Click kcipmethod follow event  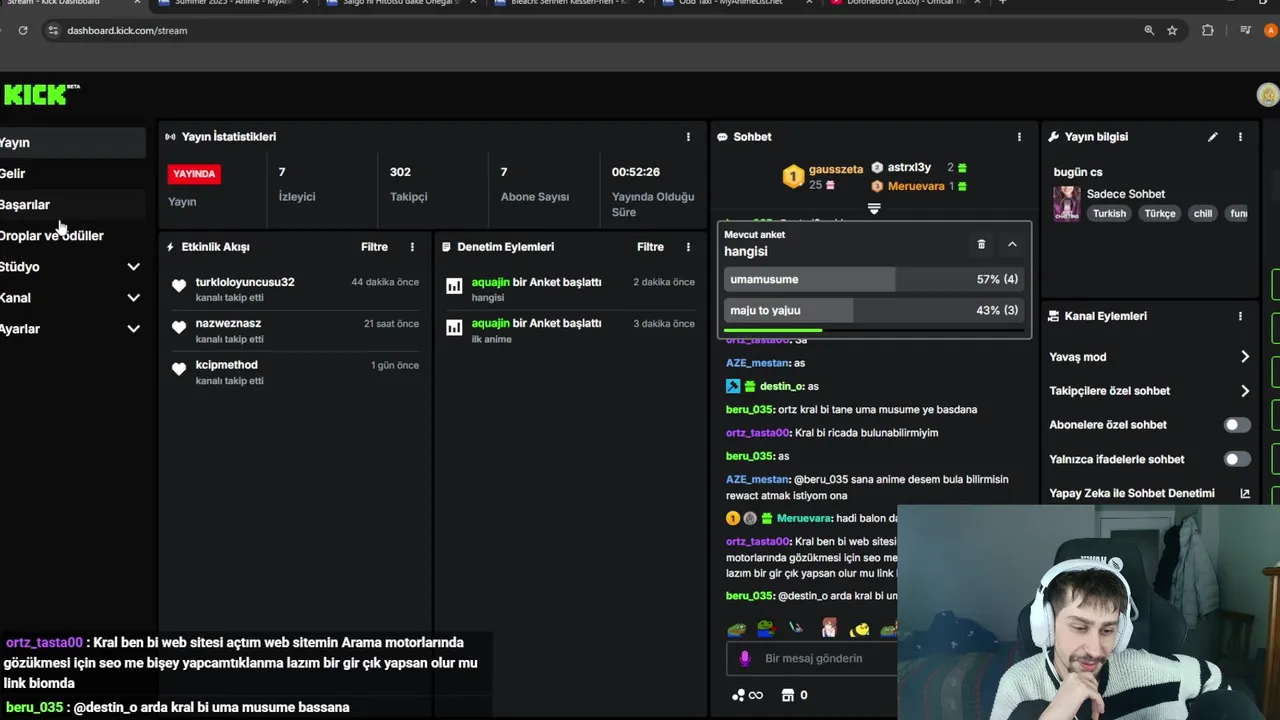[x=295, y=372]
